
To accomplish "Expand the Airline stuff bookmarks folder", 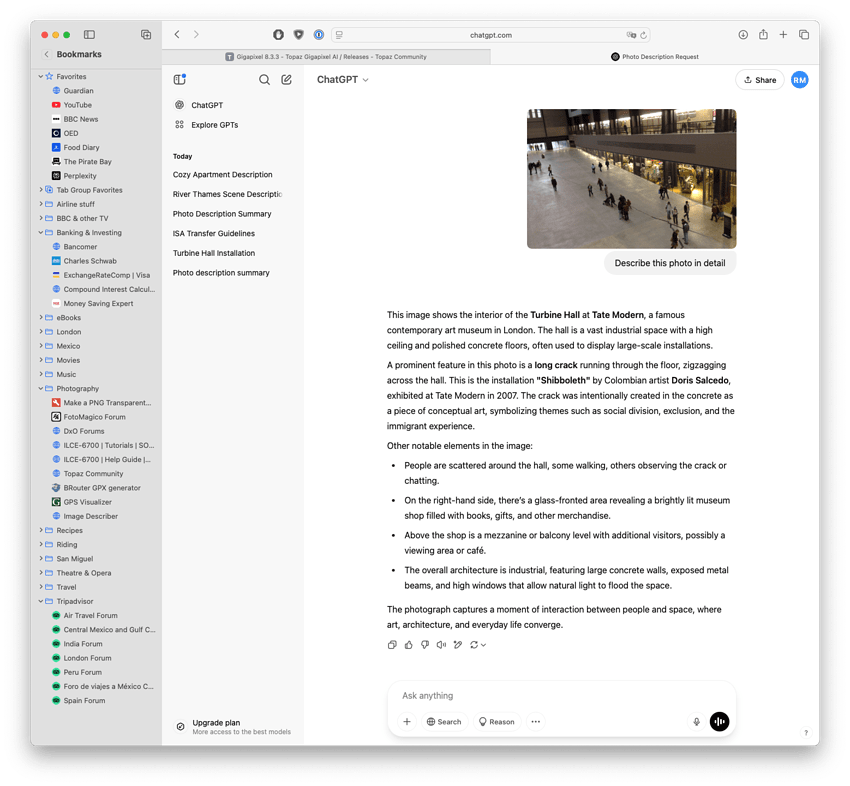I will coord(41,204).
